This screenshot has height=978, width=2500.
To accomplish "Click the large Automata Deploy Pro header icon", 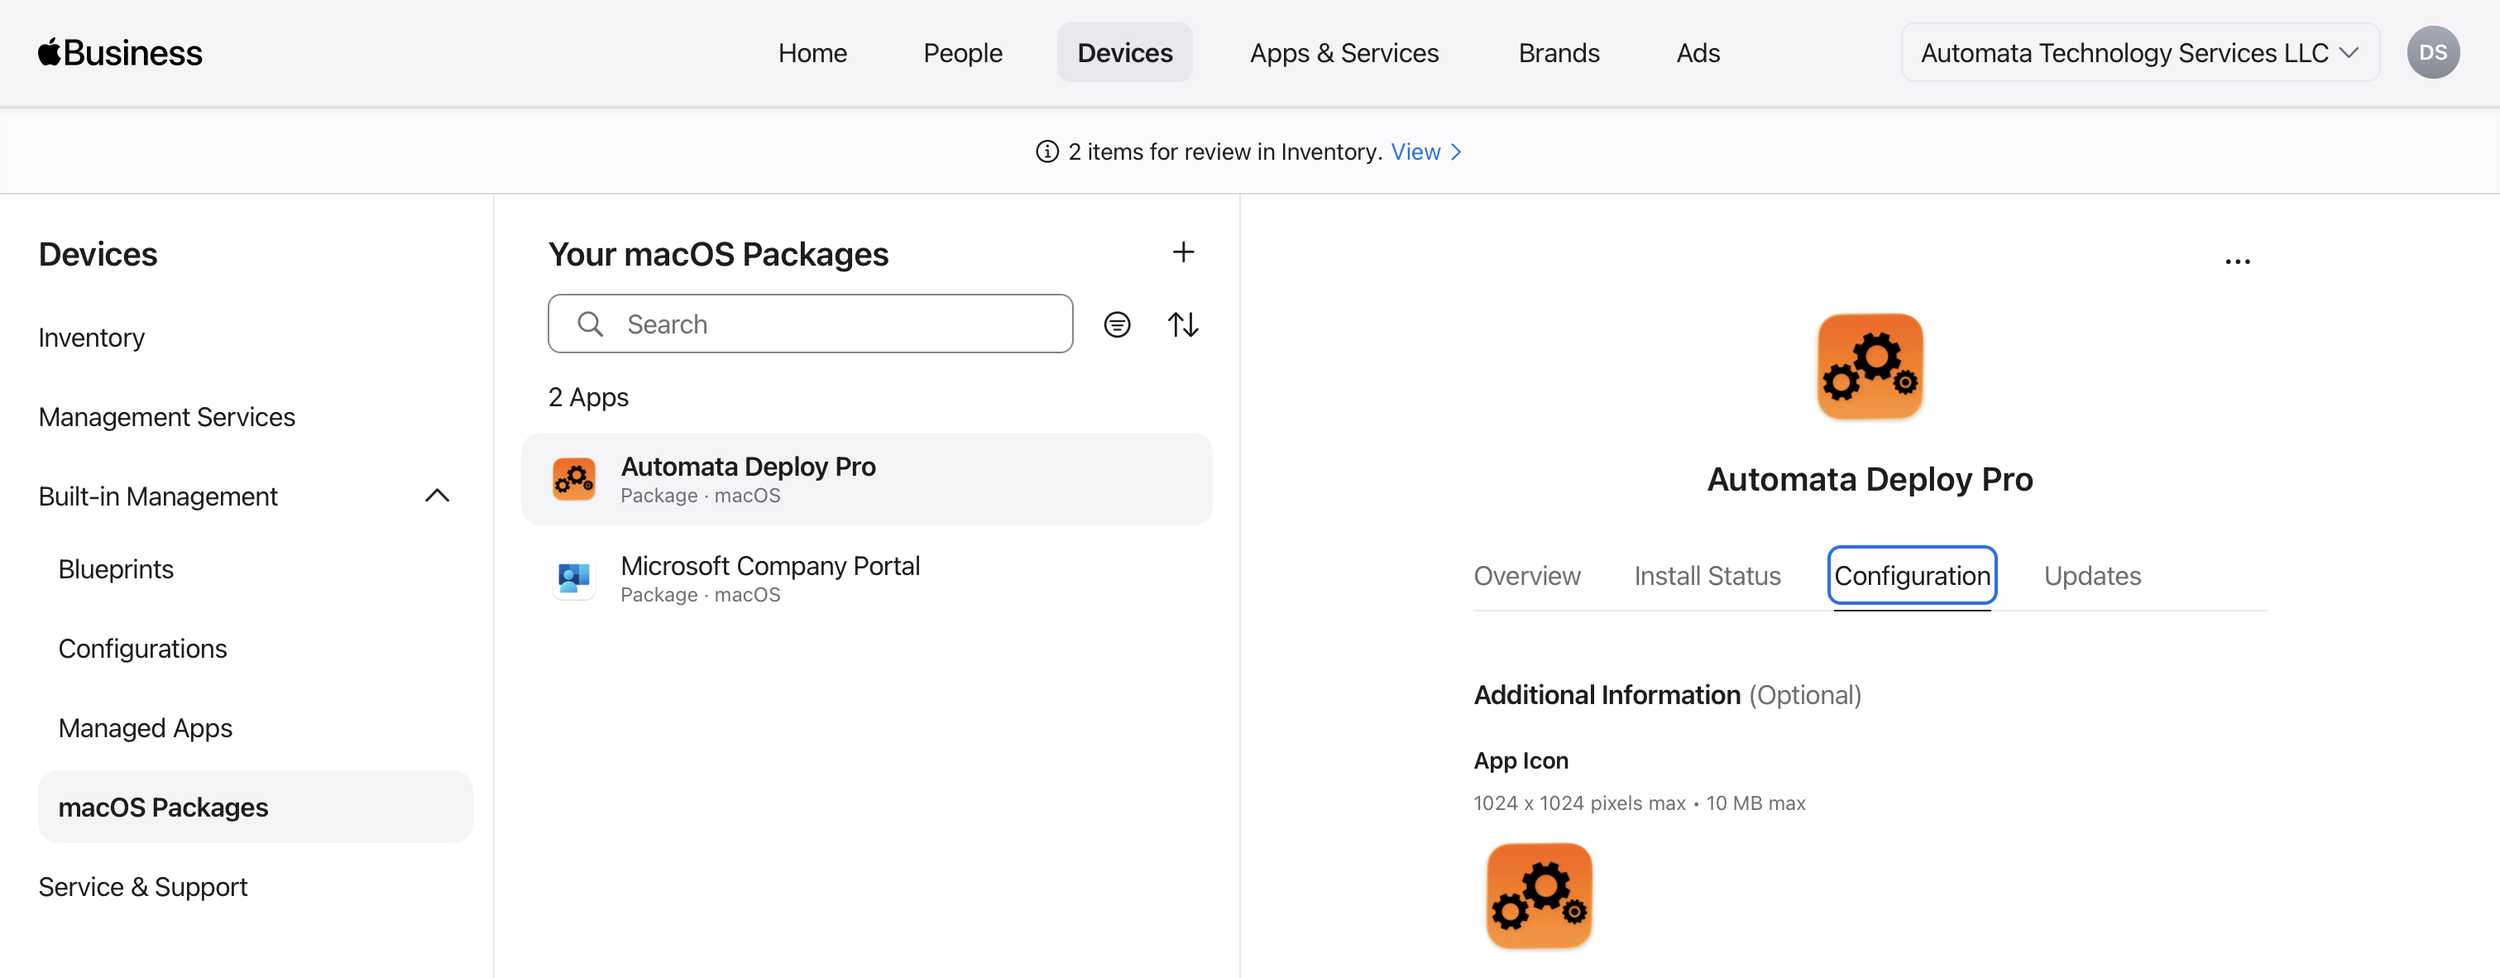I will point(1870,366).
